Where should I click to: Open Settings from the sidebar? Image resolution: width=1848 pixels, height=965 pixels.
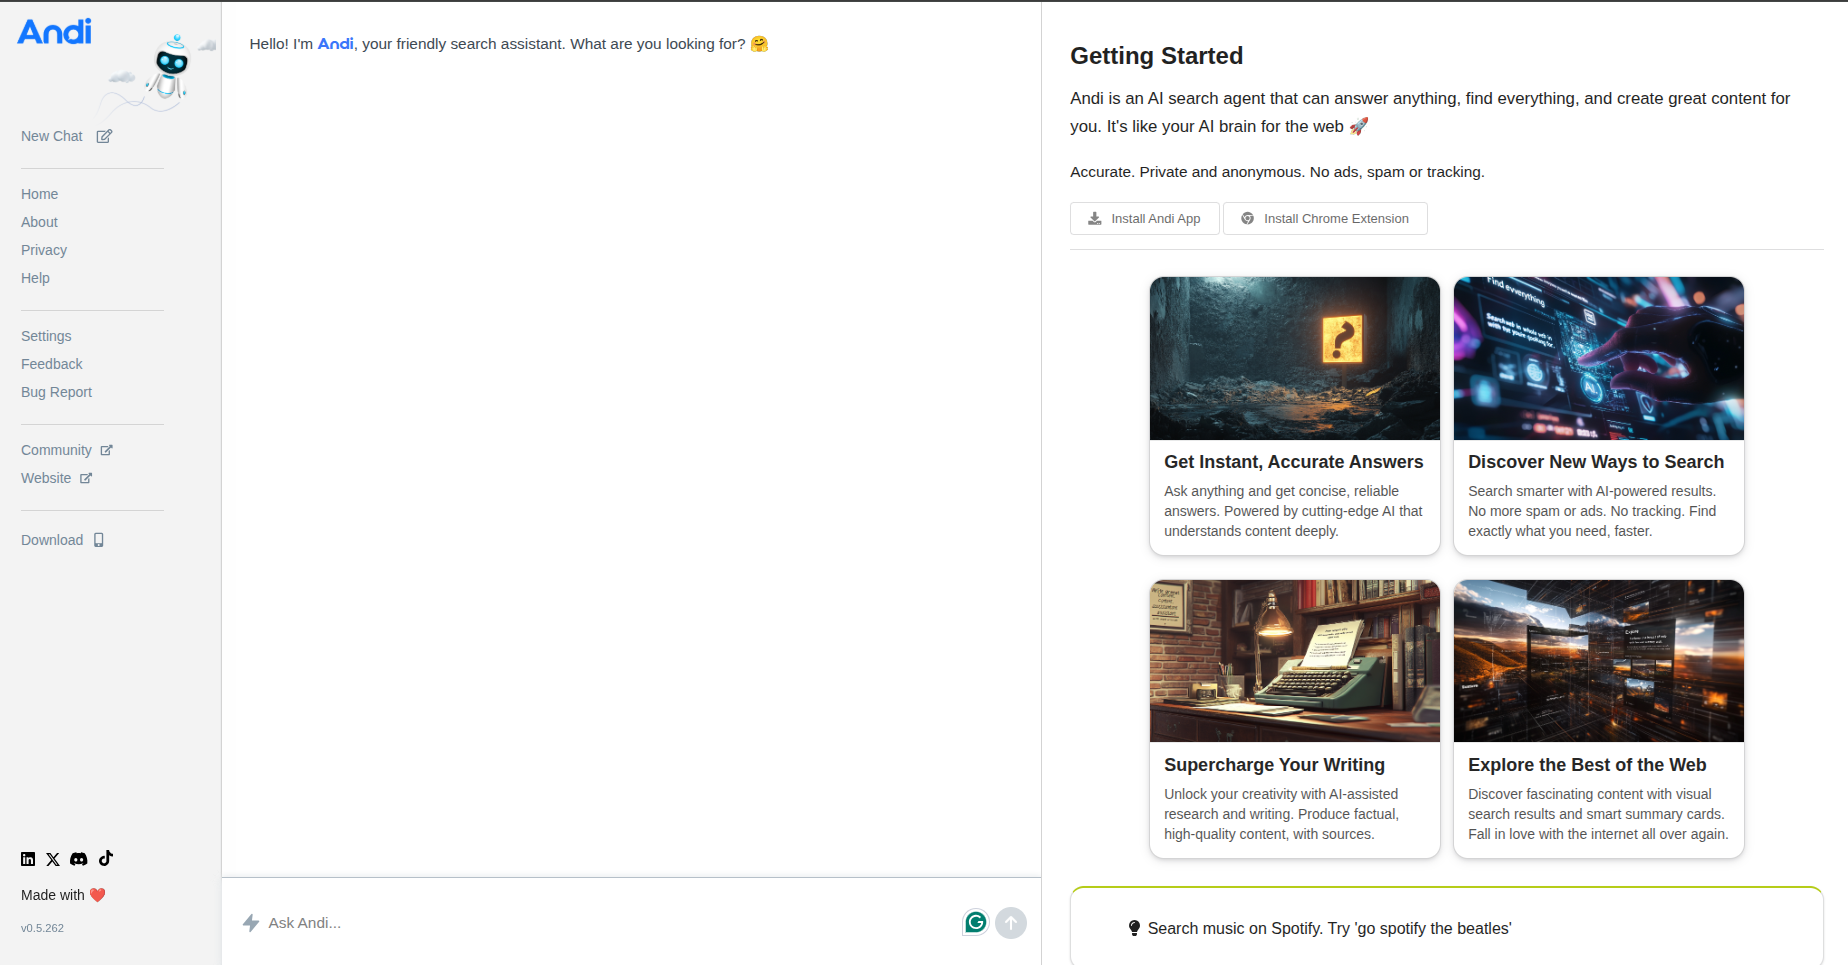(46, 336)
